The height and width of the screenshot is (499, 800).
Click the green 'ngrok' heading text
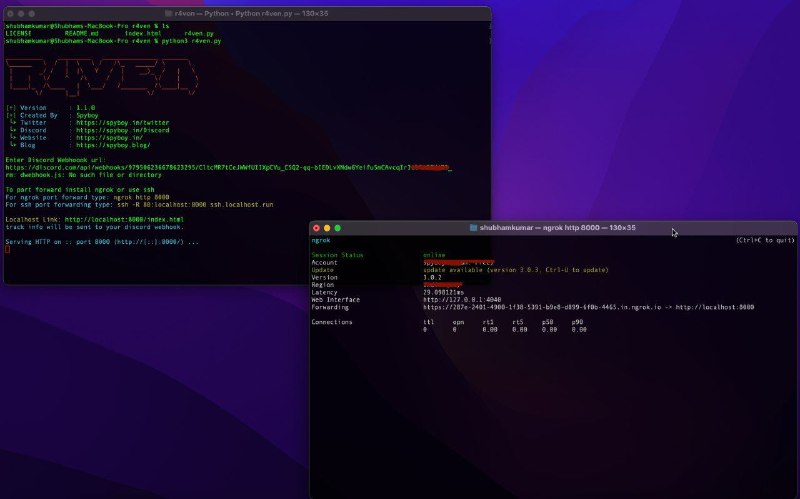321,240
